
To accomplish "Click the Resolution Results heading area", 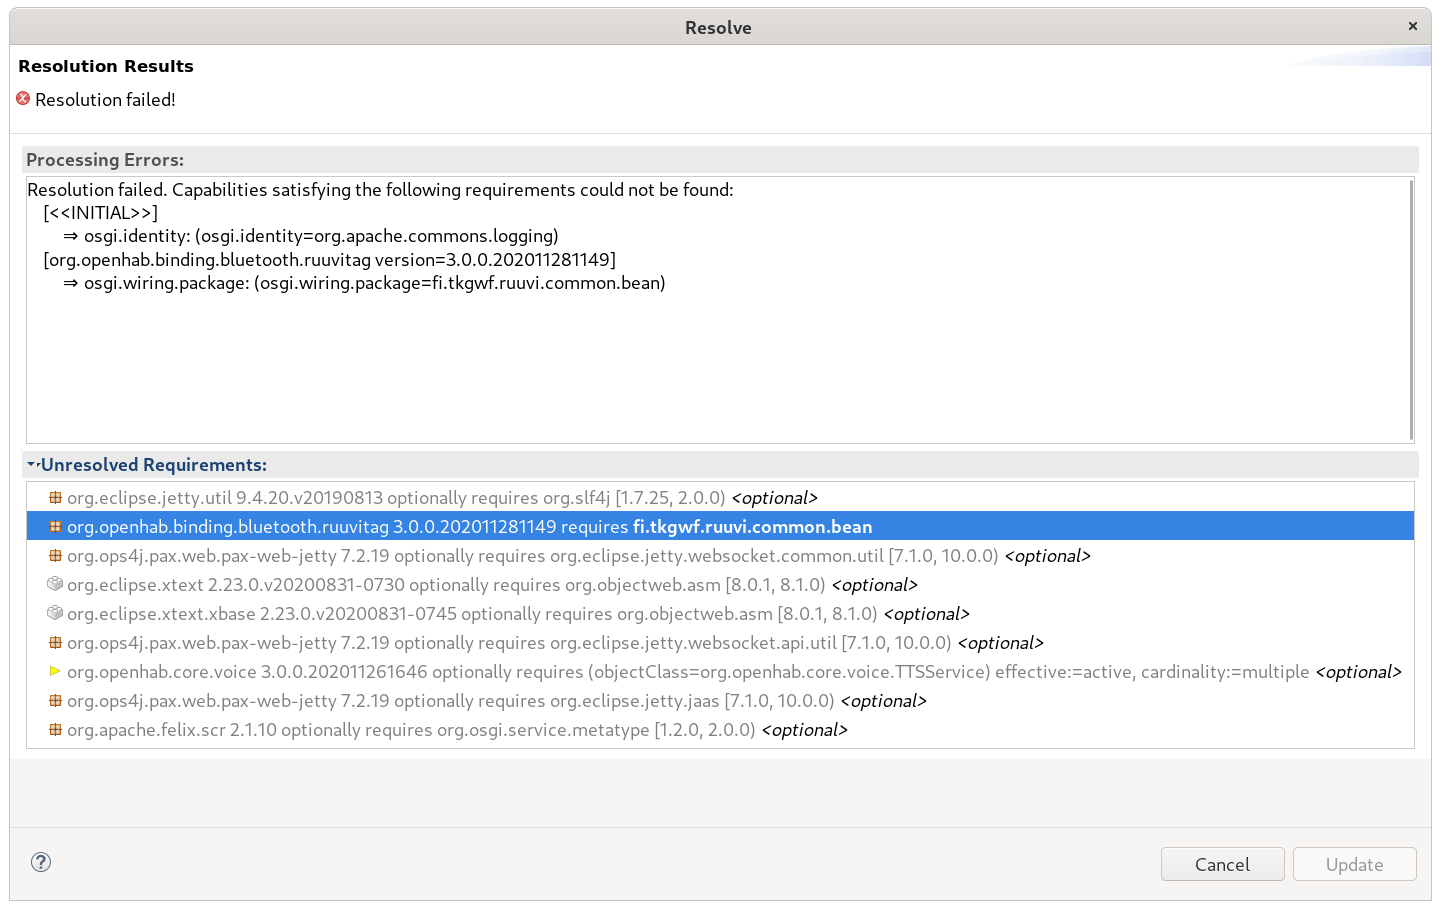I will pos(106,66).
